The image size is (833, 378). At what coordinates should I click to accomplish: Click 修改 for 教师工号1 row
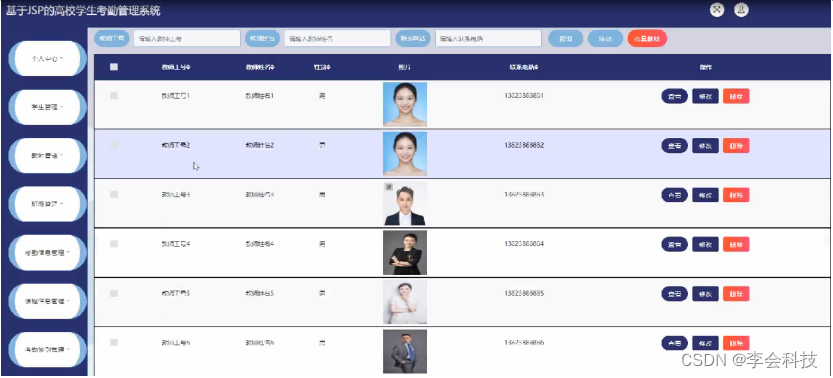[x=706, y=96]
